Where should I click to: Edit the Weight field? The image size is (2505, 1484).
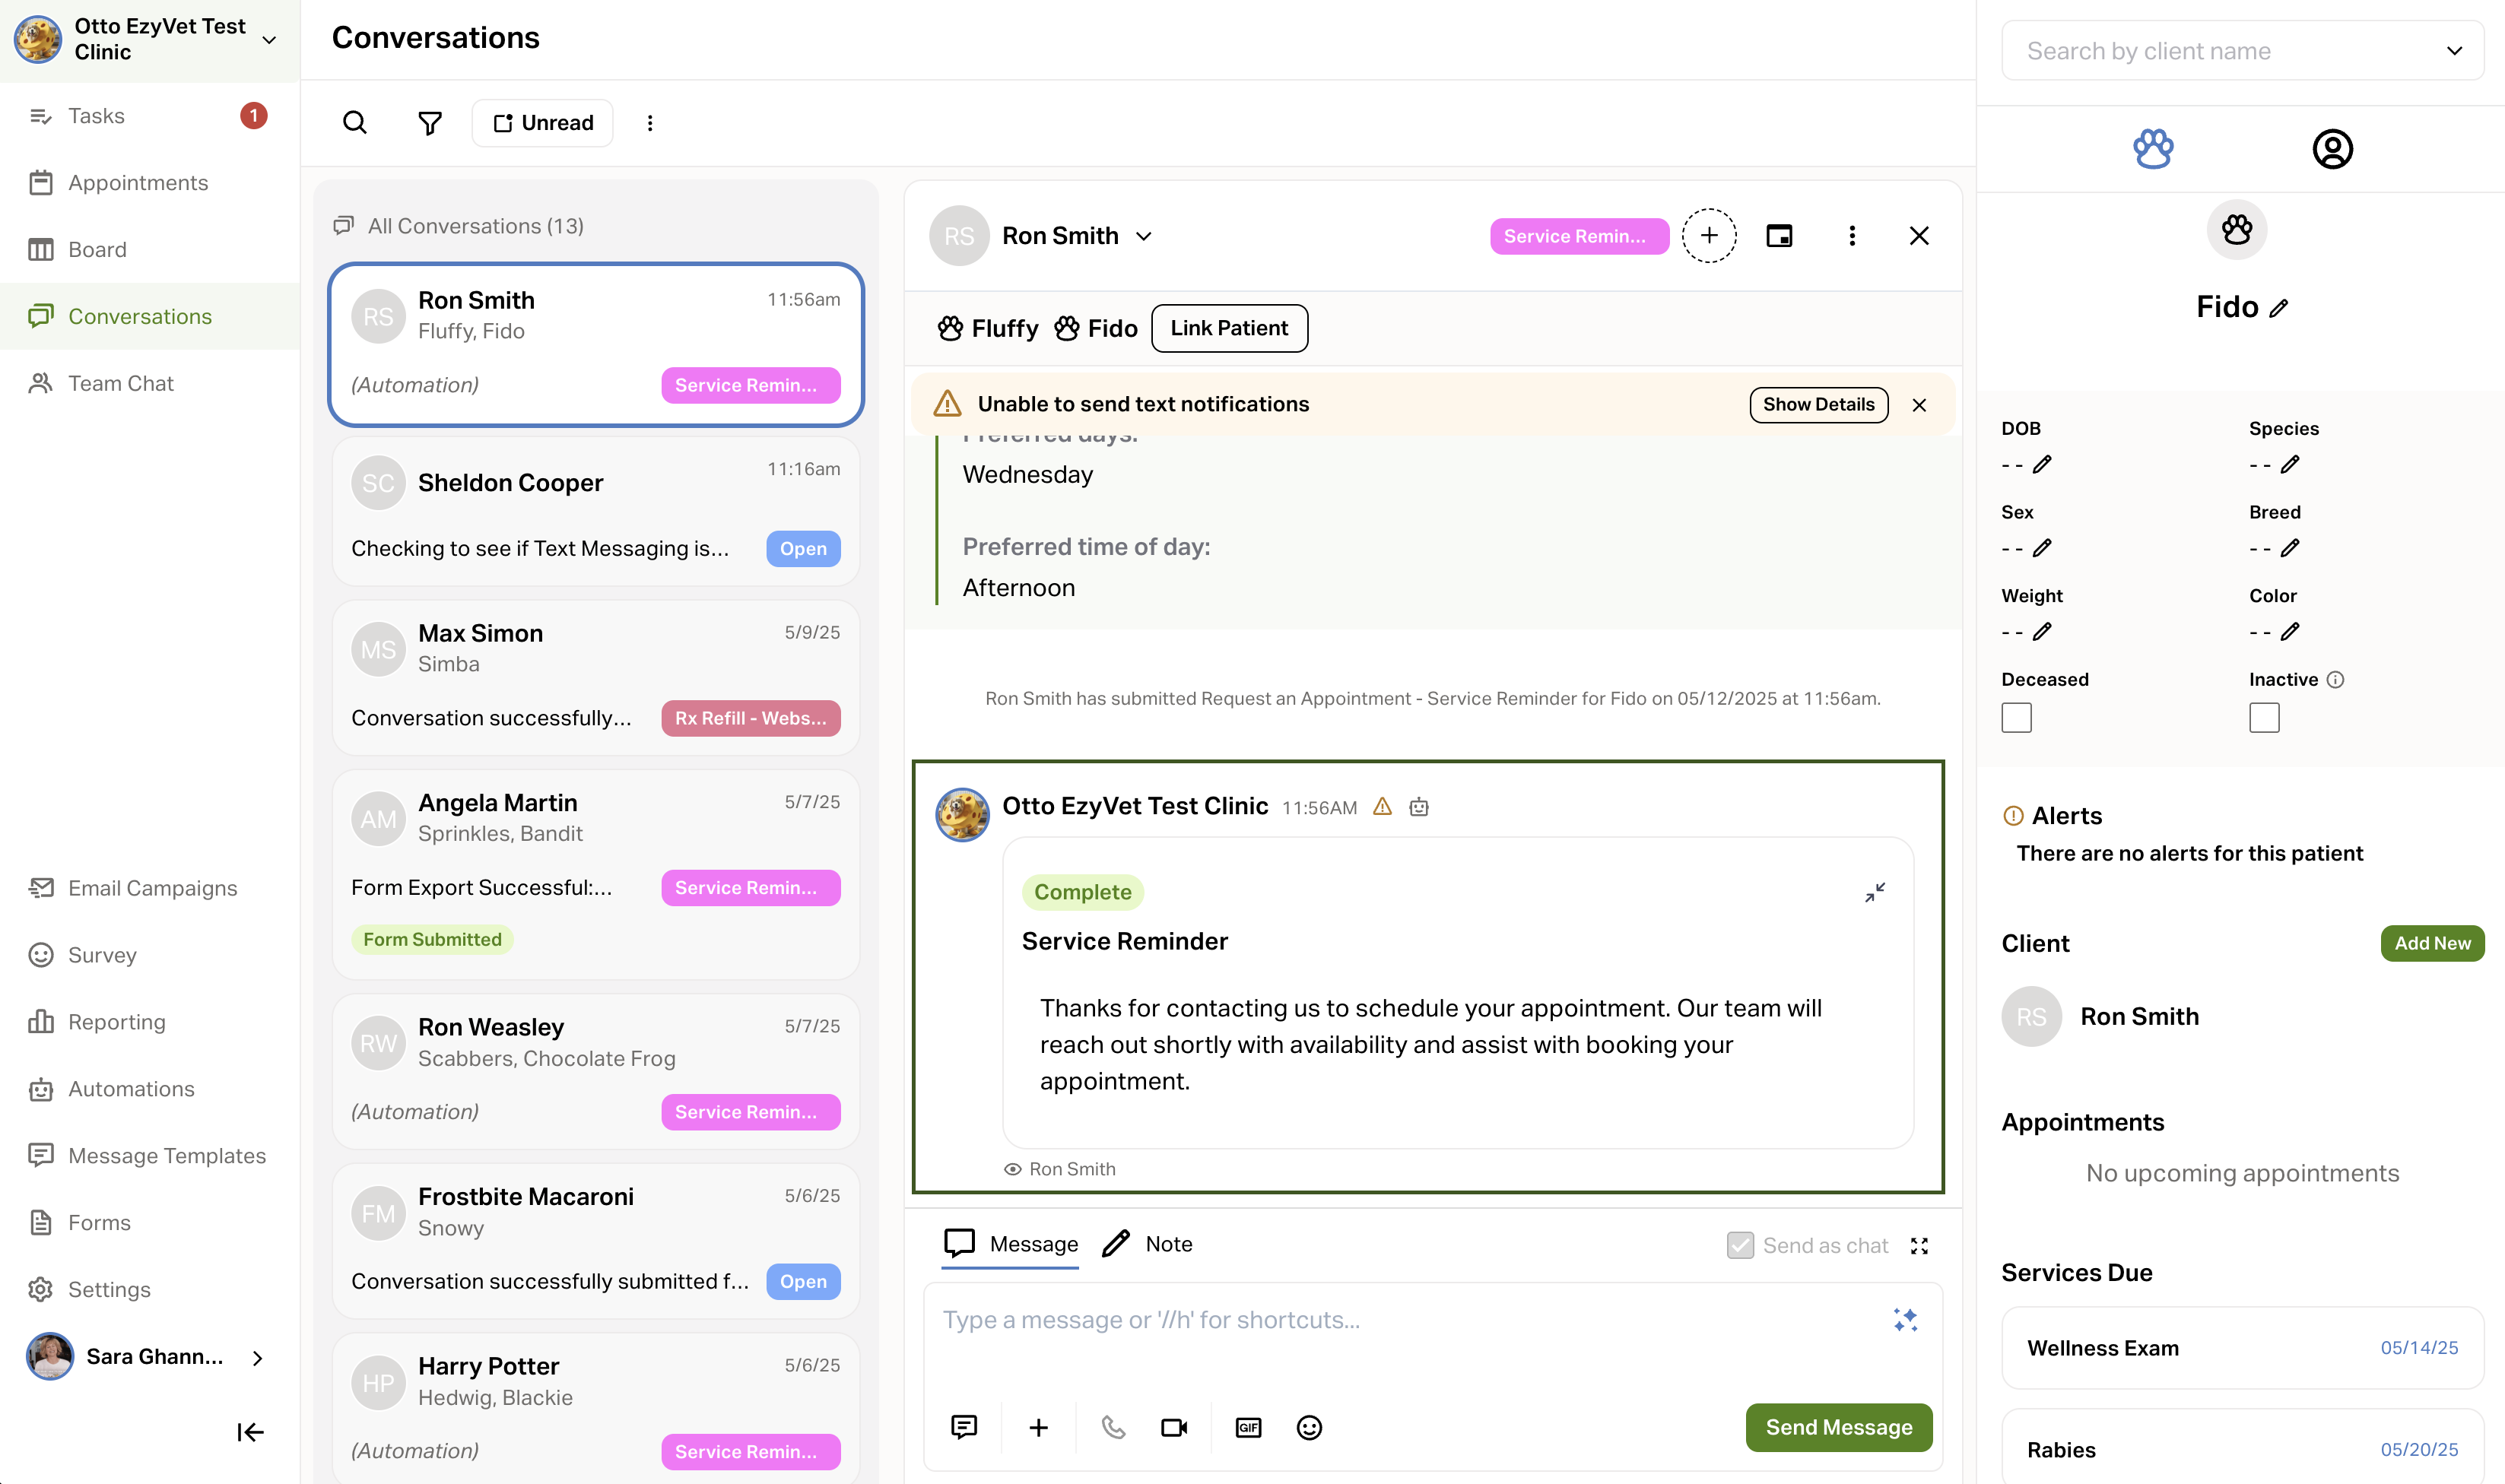point(2042,631)
